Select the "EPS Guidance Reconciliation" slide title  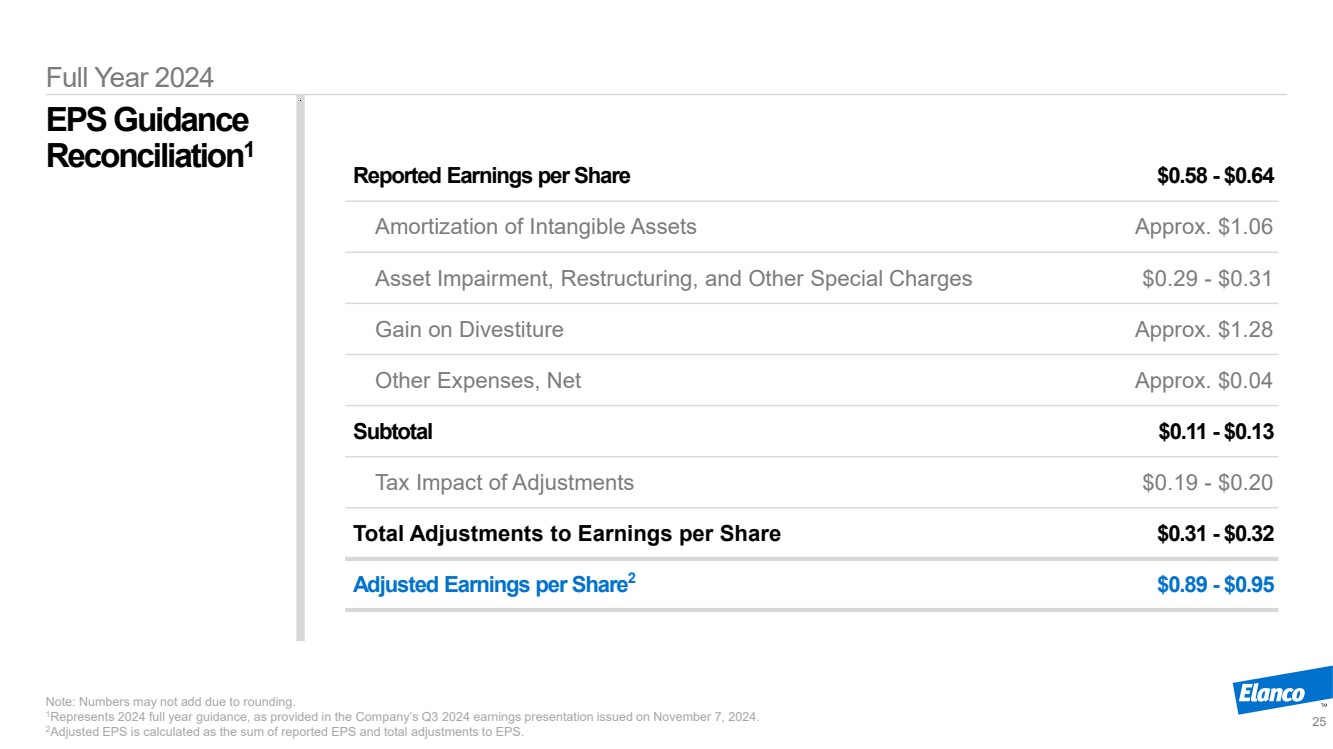point(150,138)
